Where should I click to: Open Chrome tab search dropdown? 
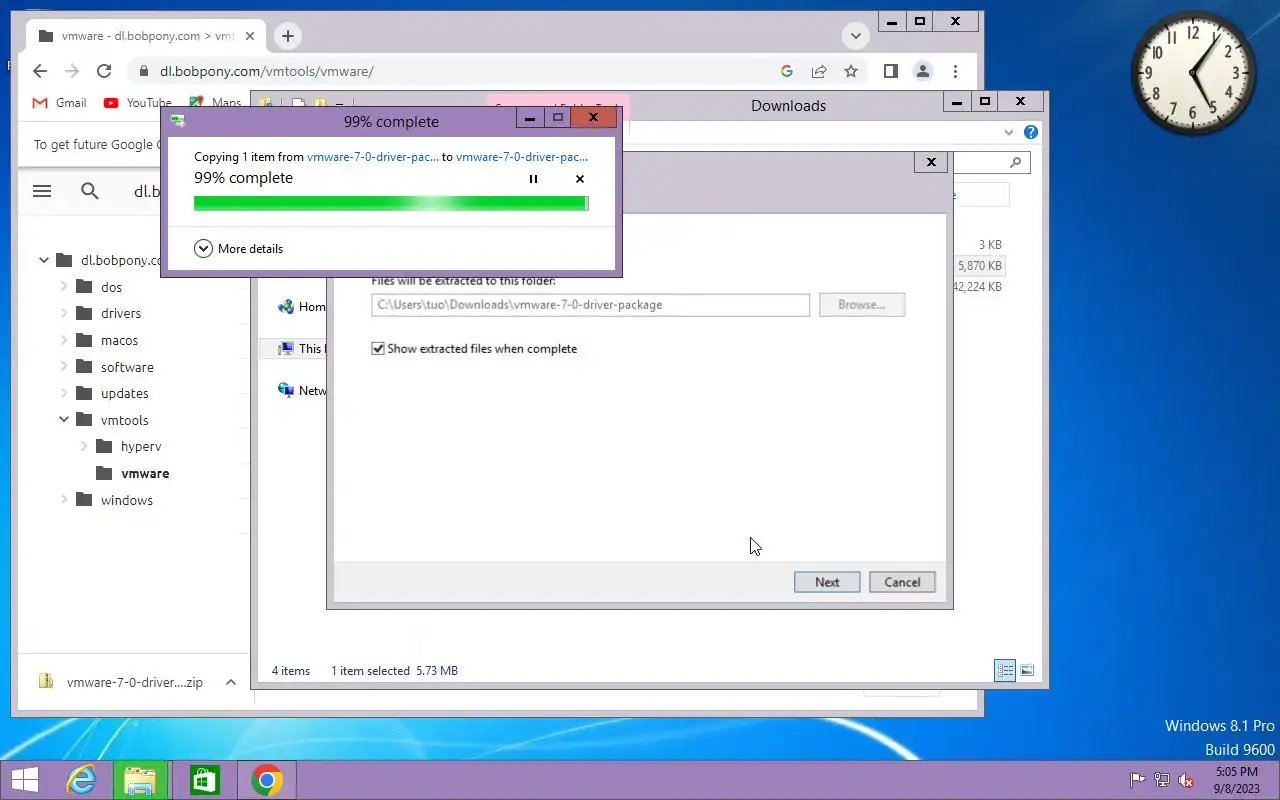coord(855,36)
